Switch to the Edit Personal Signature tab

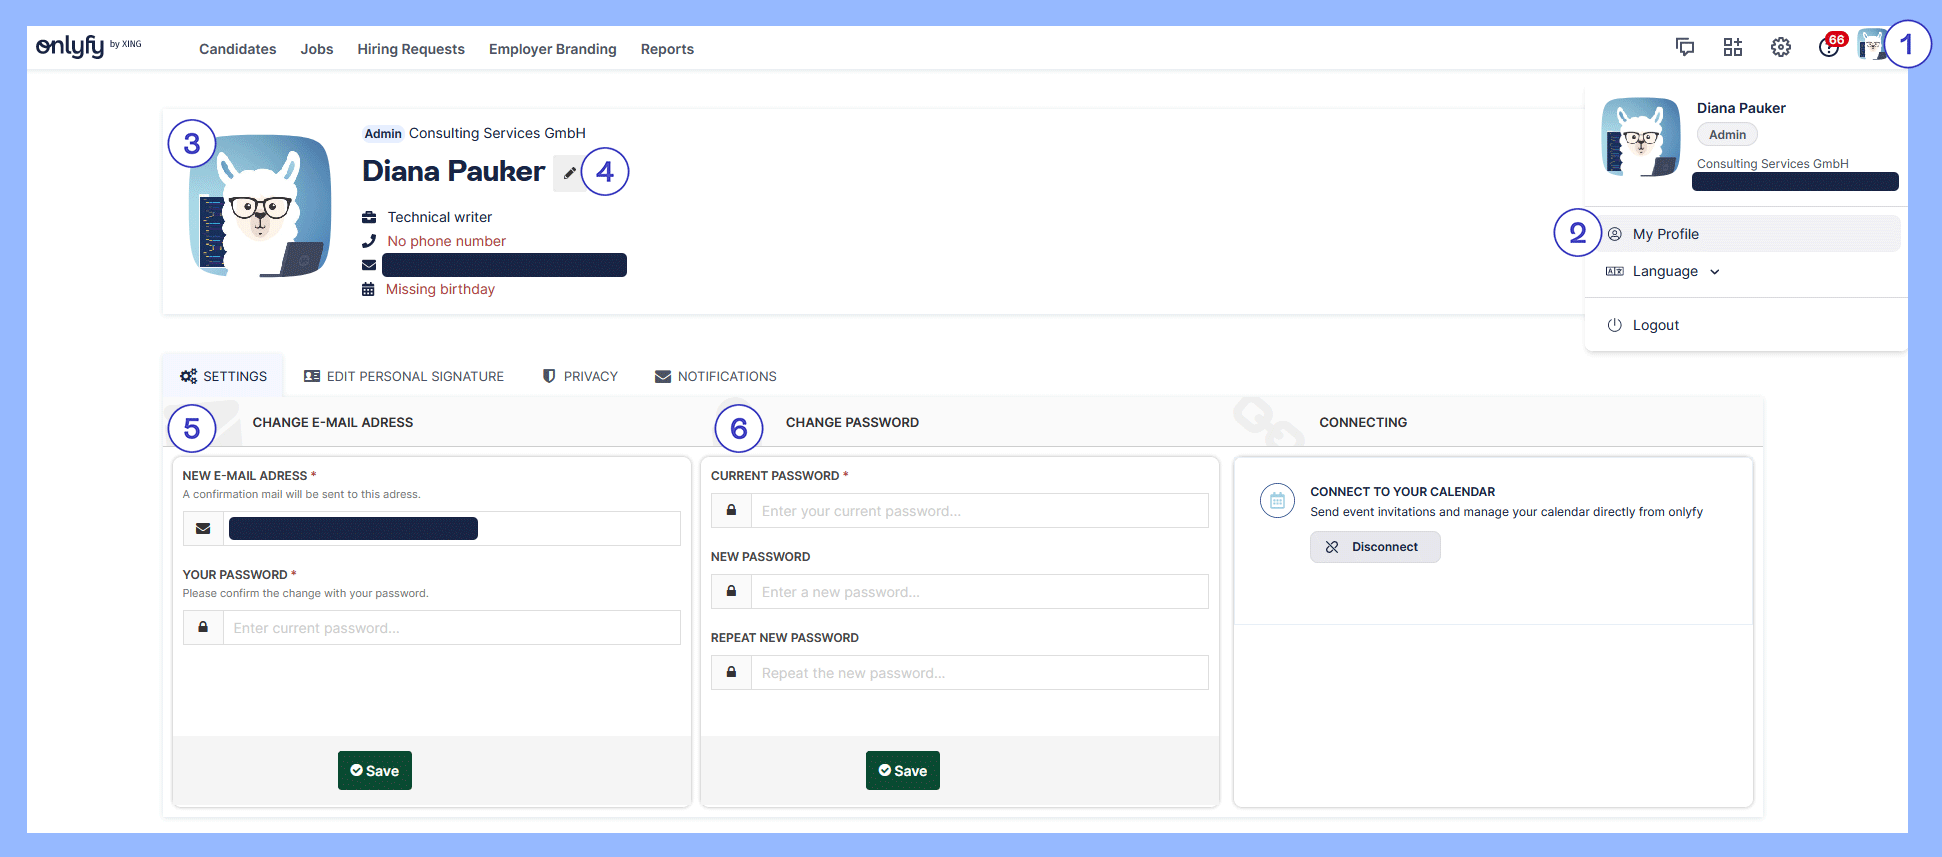(x=404, y=376)
